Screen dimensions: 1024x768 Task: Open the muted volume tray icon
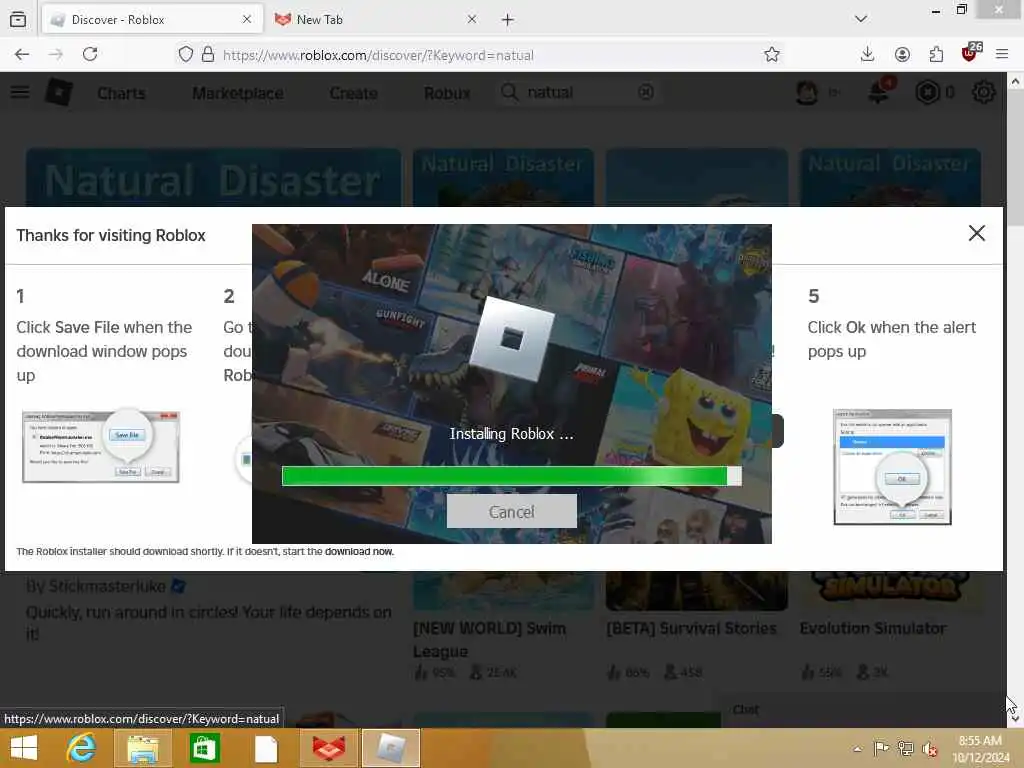pos(929,748)
